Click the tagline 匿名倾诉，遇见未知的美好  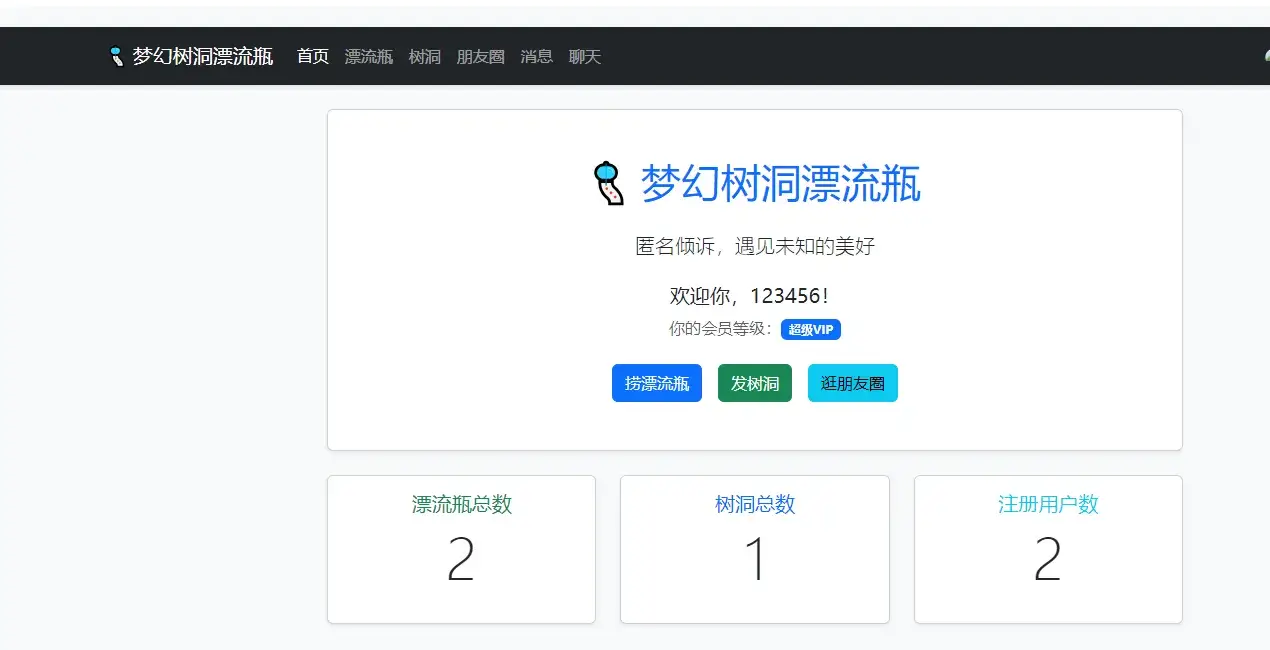[754, 246]
